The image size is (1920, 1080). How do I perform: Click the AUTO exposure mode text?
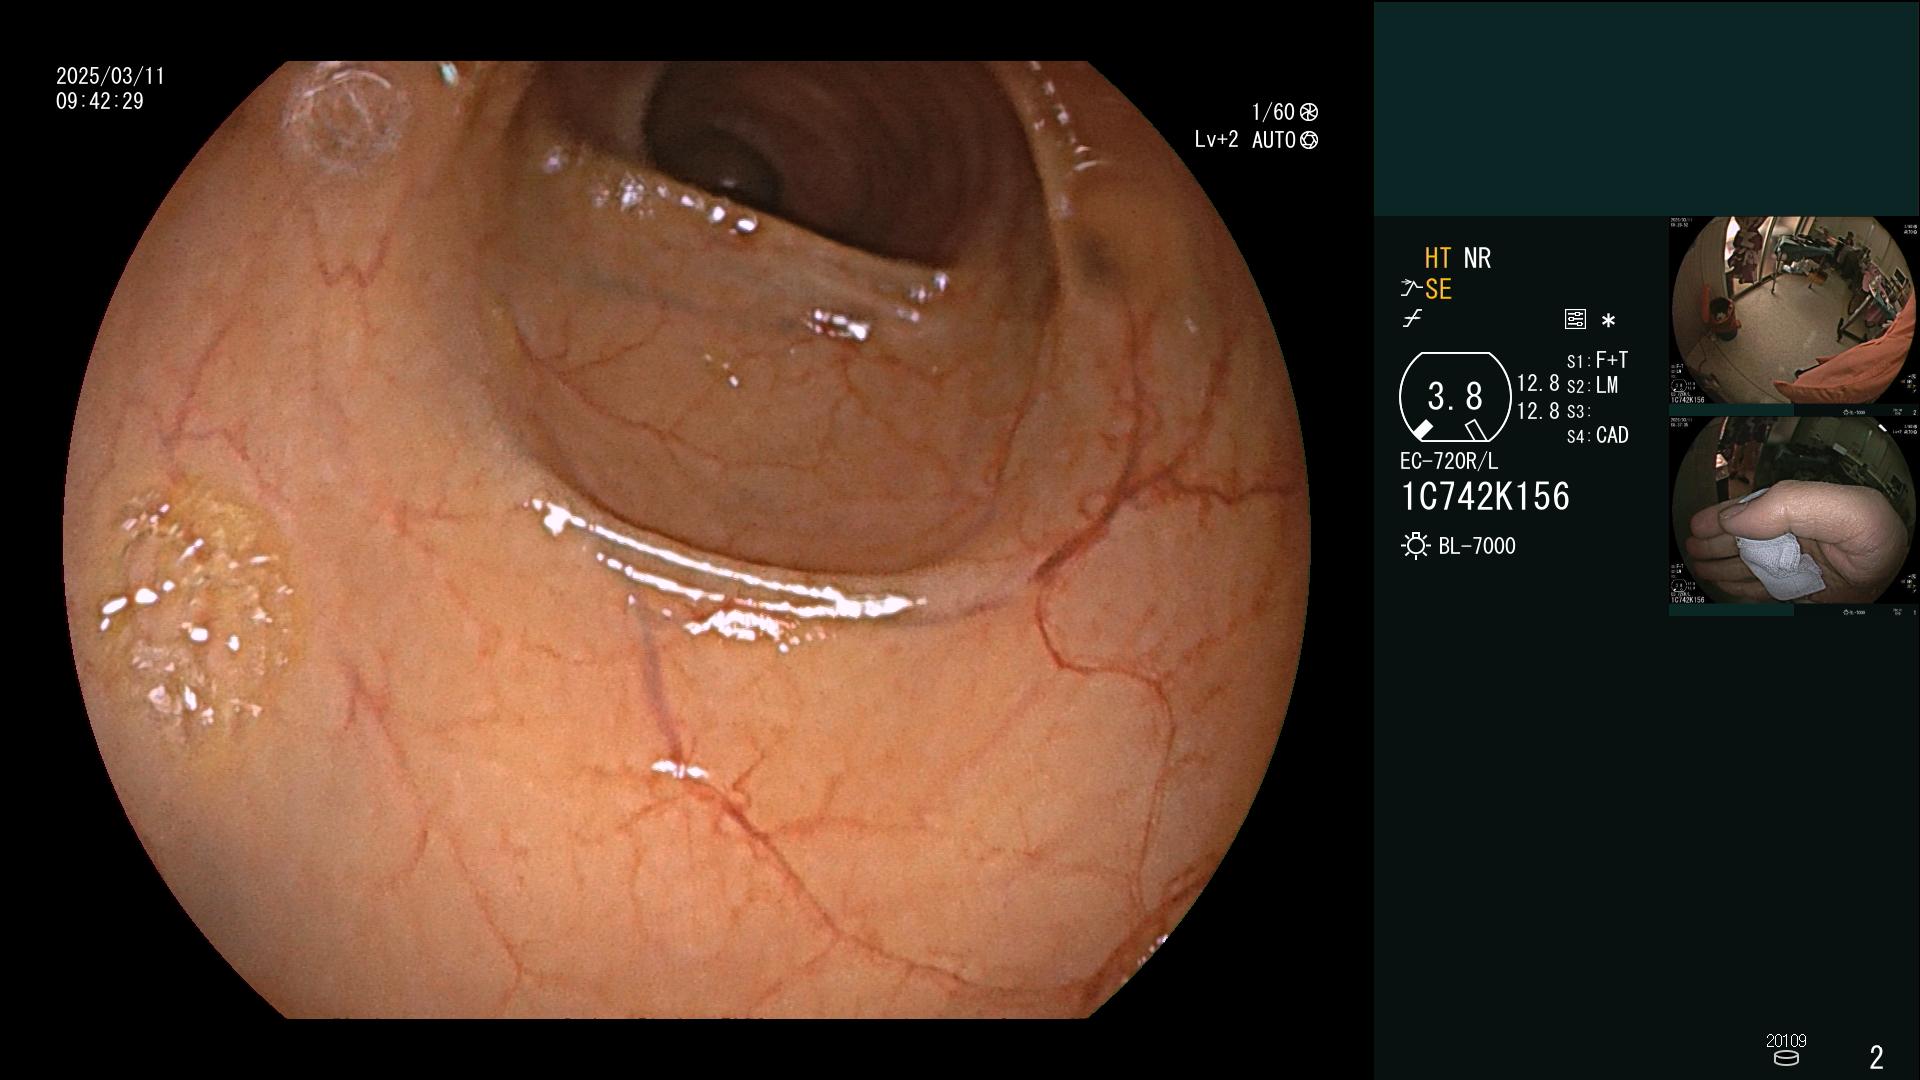point(1273,140)
